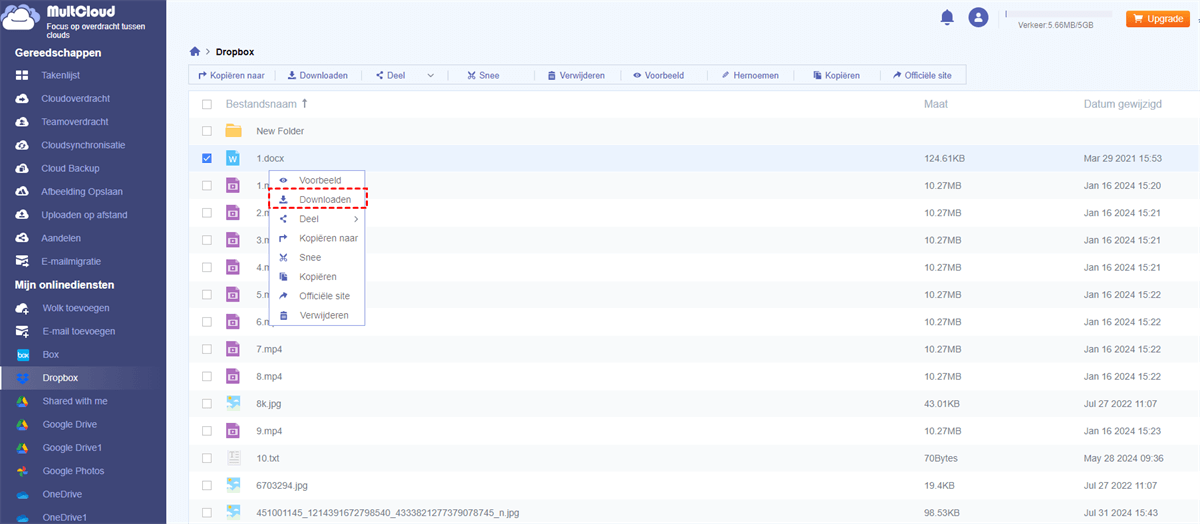Click Hernoemen toolbar button
This screenshot has width=1200, height=524.
(x=750, y=75)
